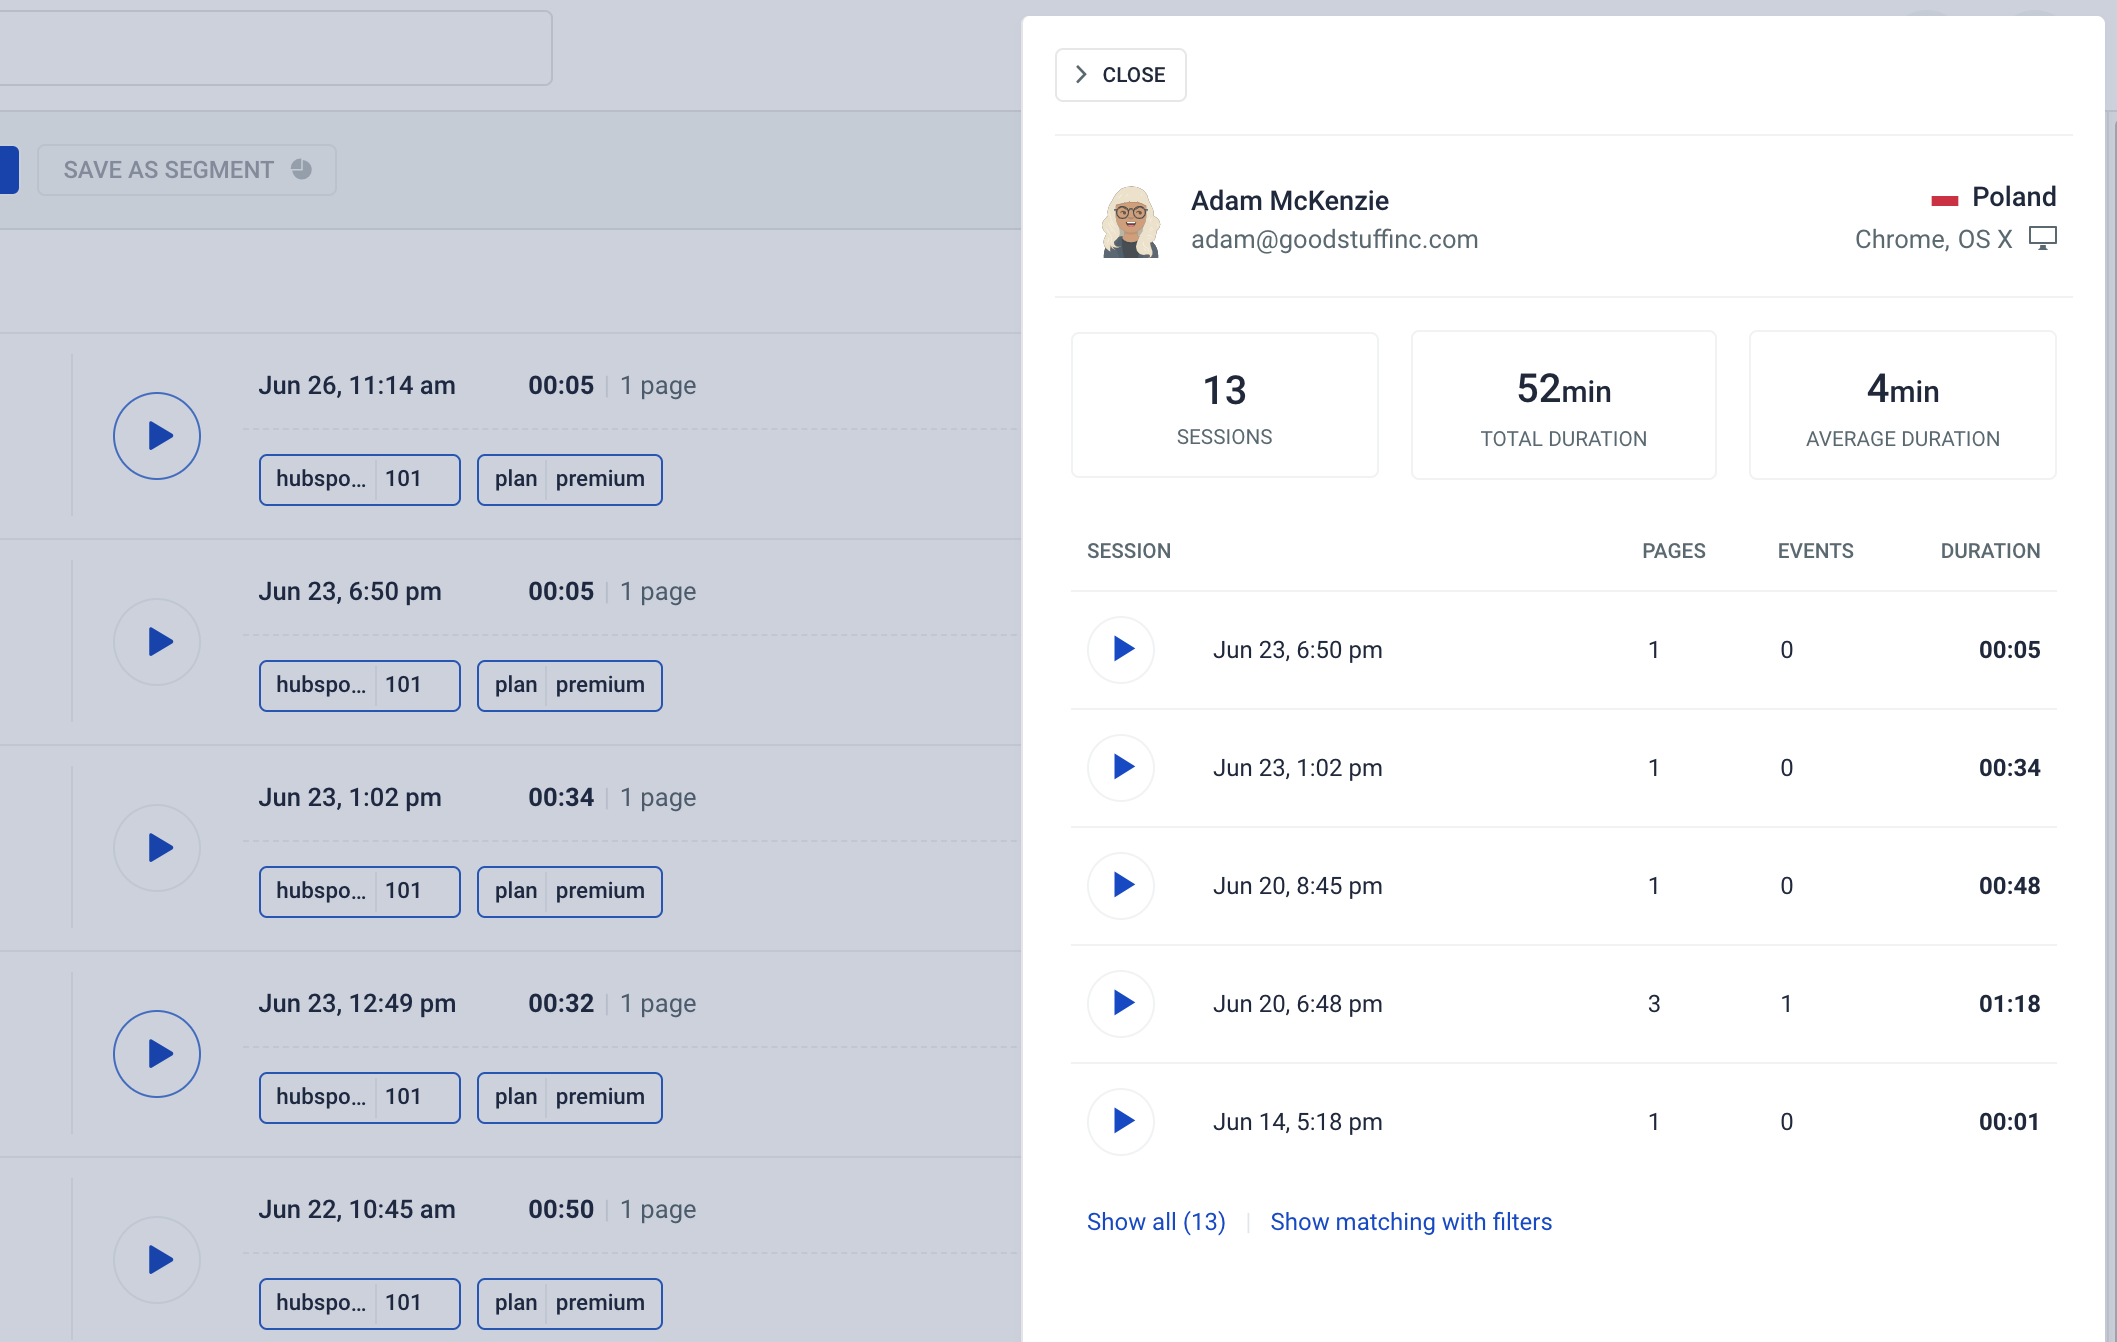Select plan premium tag on Jun 26 session
This screenshot has height=1342, width=2117.
point(570,480)
